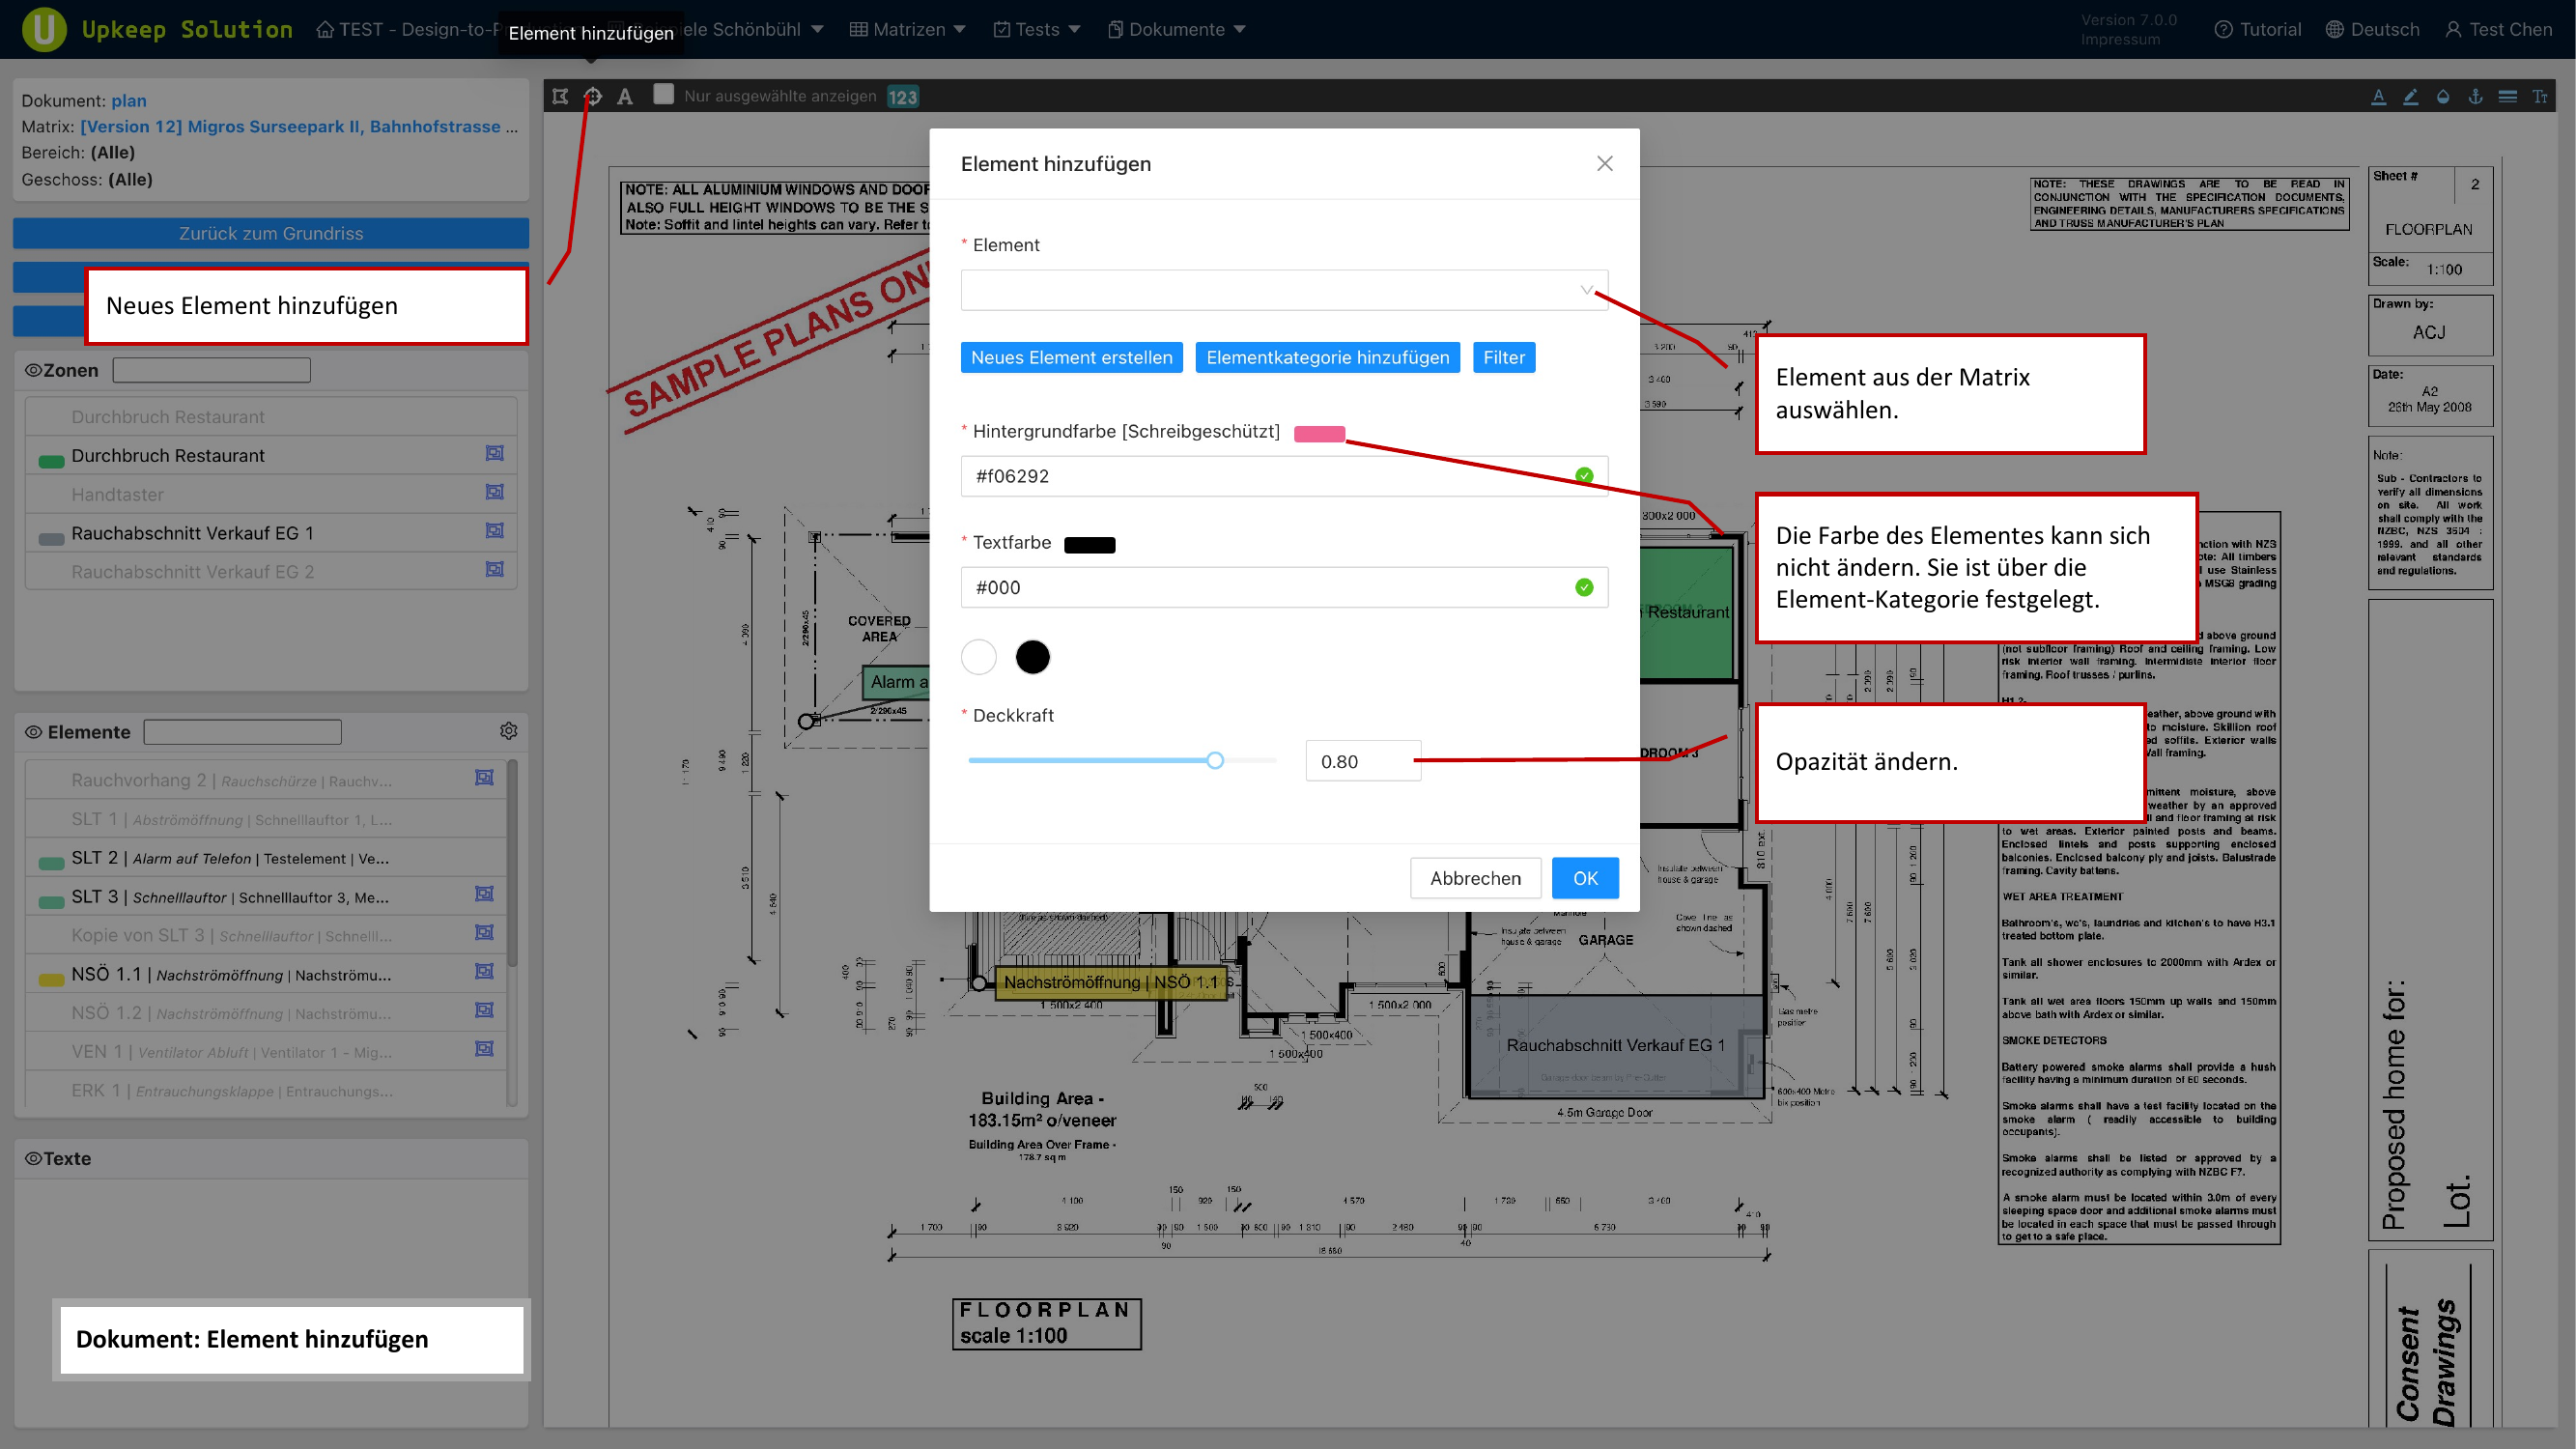Click 'Neues Element erstellen' button
This screenshot has width=2576, height=1449.
coord(1071,357)
